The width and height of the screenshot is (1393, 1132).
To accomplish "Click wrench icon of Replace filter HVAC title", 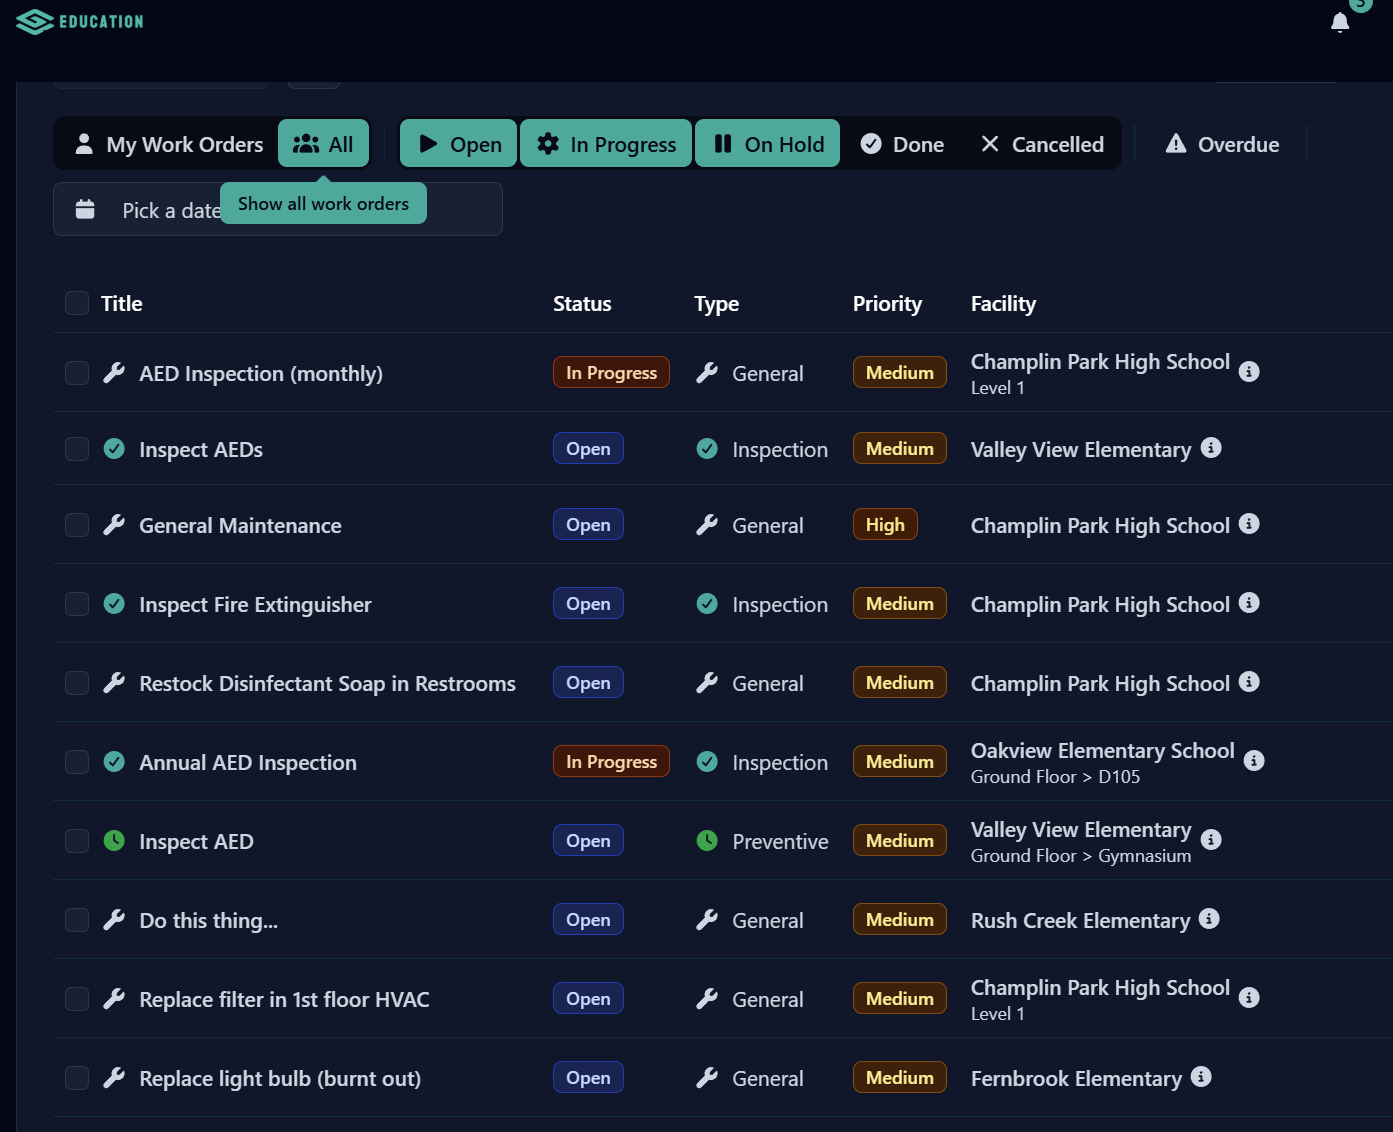I will pos(114,999).
